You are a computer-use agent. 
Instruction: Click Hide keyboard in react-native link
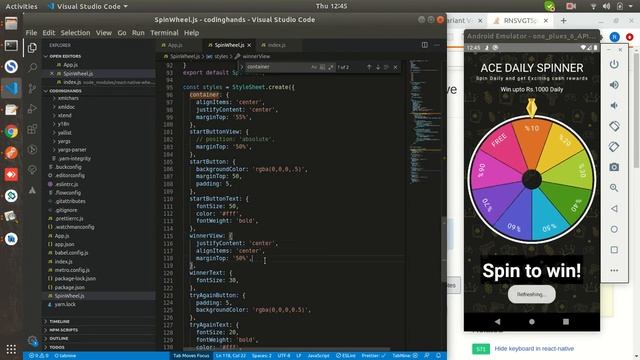click(x=534, y=349)
